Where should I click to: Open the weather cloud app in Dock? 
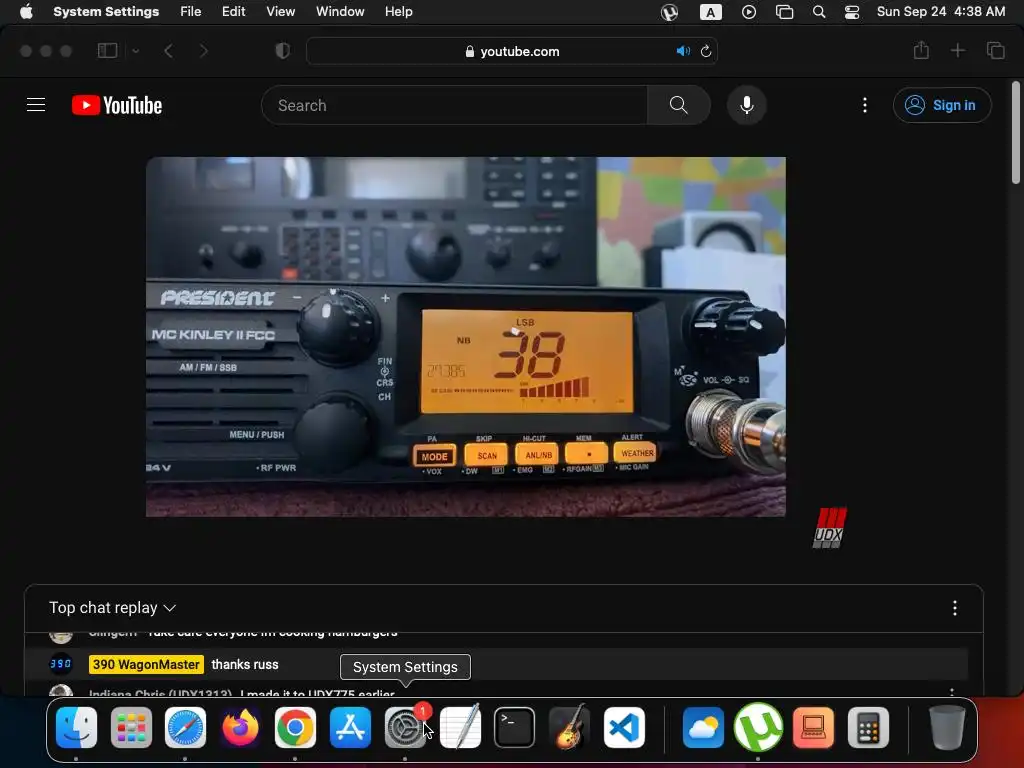703,728
